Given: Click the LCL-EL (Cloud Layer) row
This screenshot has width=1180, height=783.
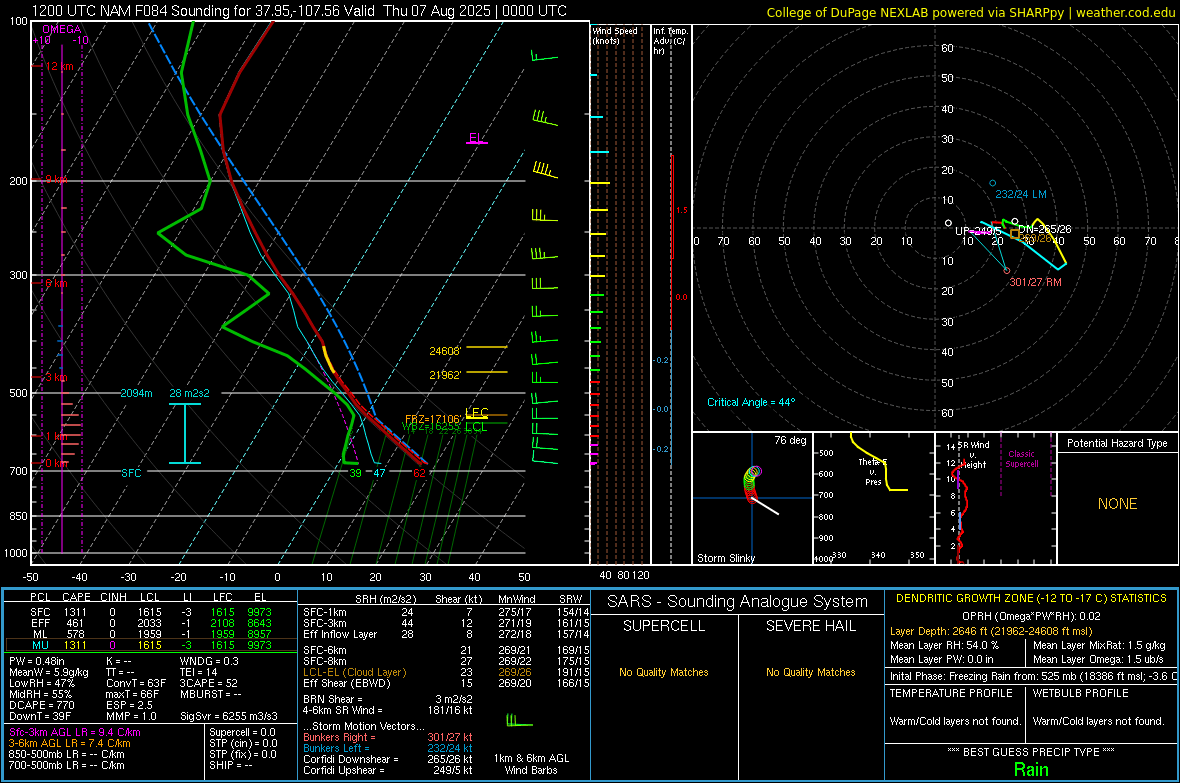Looking at the screenshot, I should click(x=446, y=672).
